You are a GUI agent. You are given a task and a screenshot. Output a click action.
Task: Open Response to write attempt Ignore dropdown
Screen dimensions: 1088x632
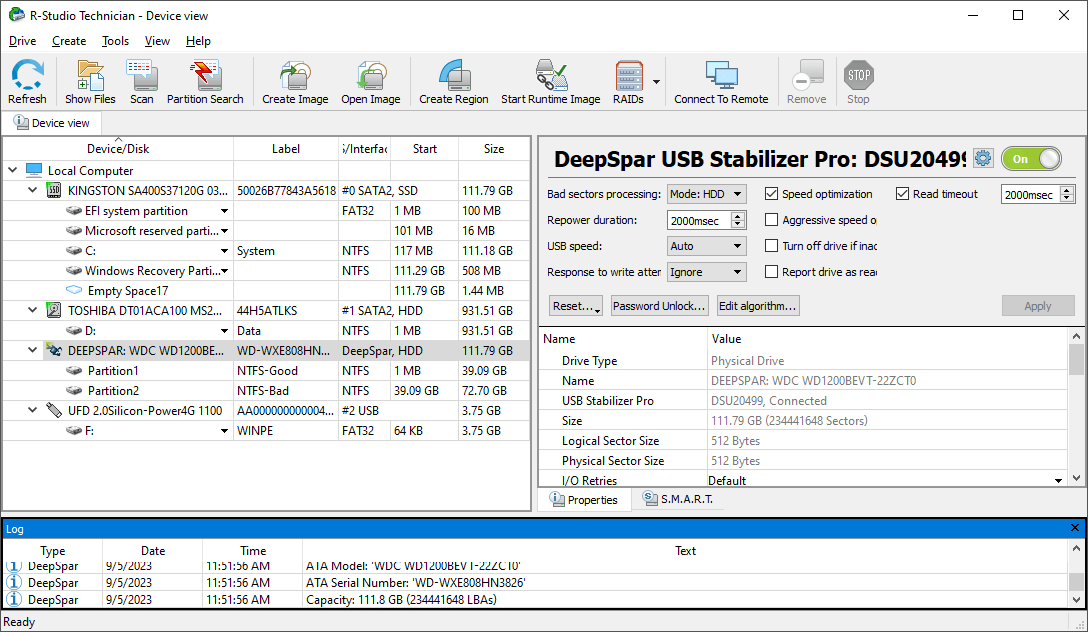tap(706, 272)
